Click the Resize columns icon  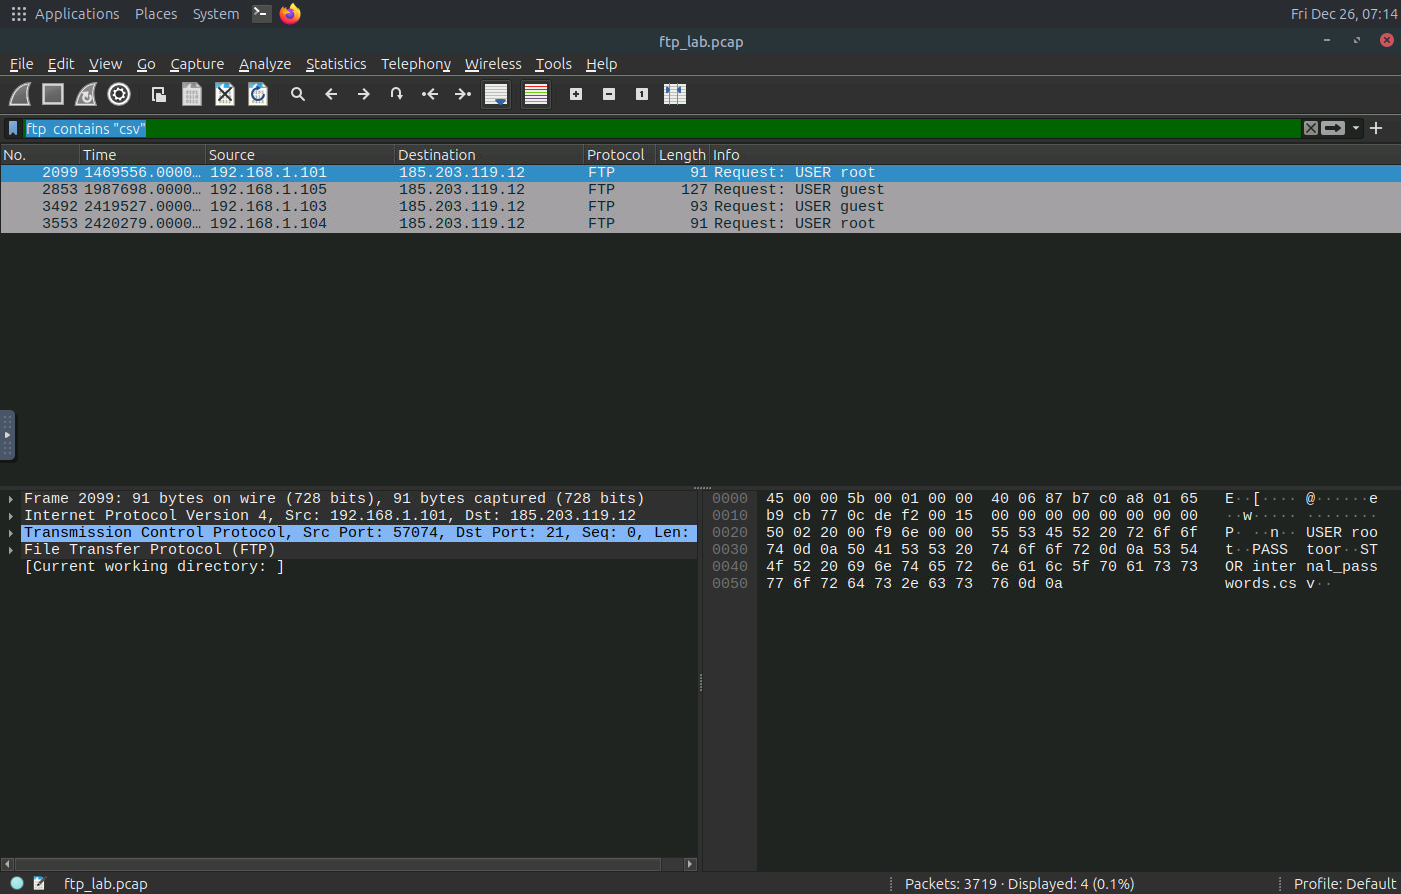pyautogui.click(x=675, y=94)
